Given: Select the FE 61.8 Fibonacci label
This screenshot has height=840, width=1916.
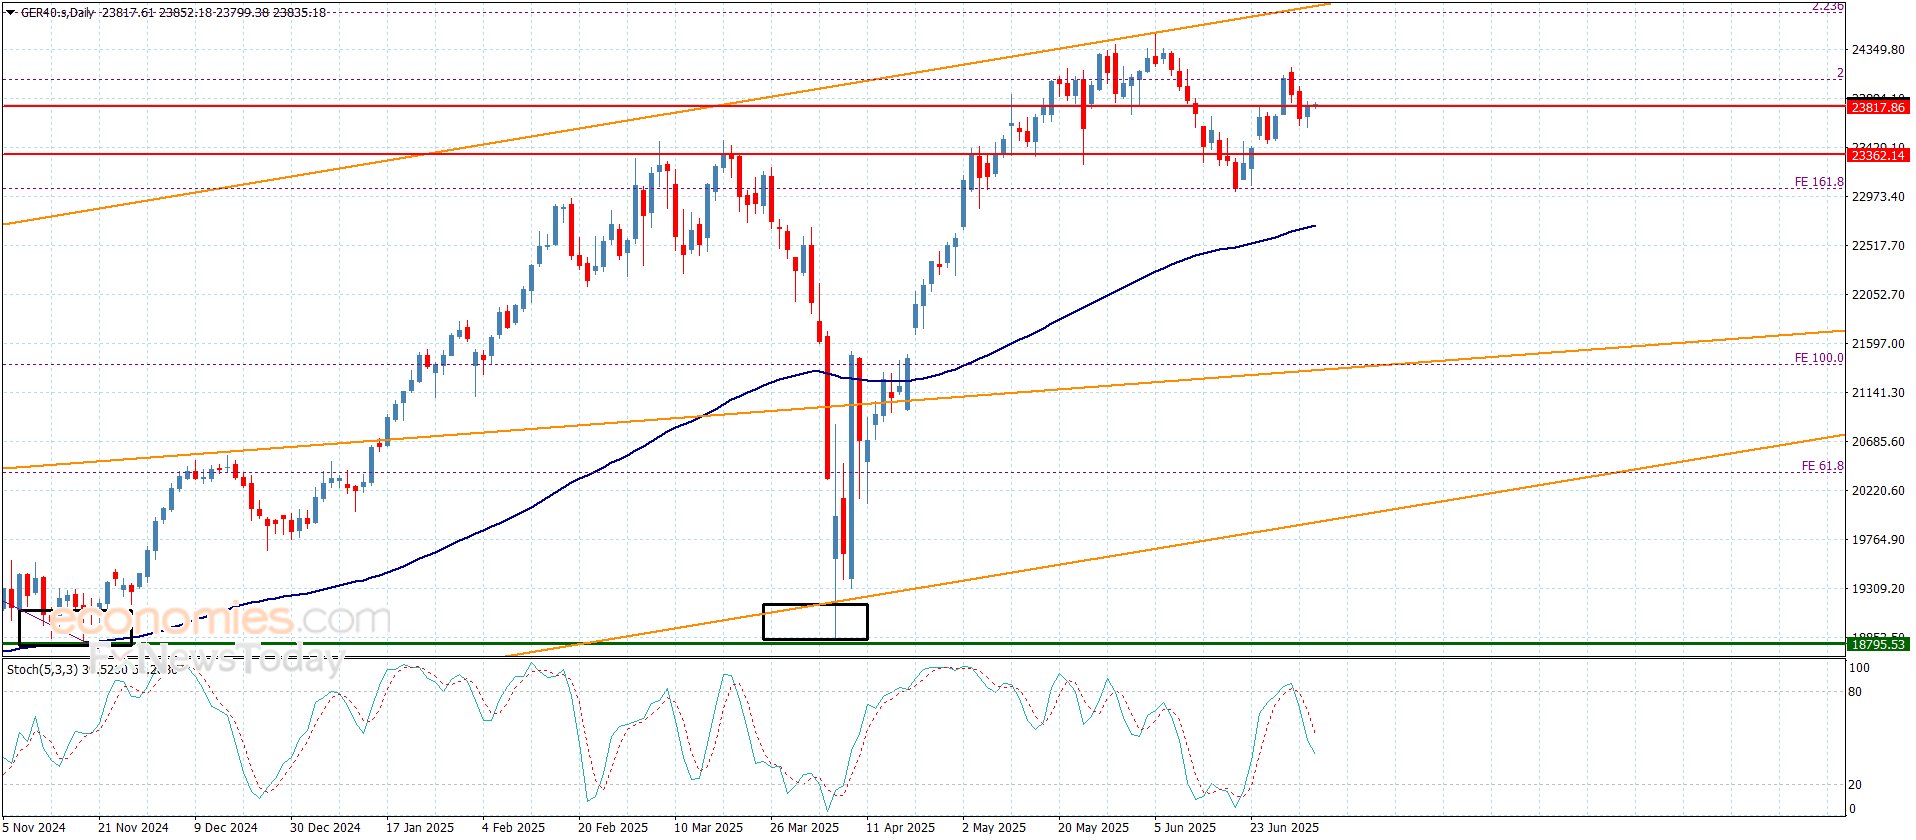Looking at the screenshot, I should (x=1822, y=466).
